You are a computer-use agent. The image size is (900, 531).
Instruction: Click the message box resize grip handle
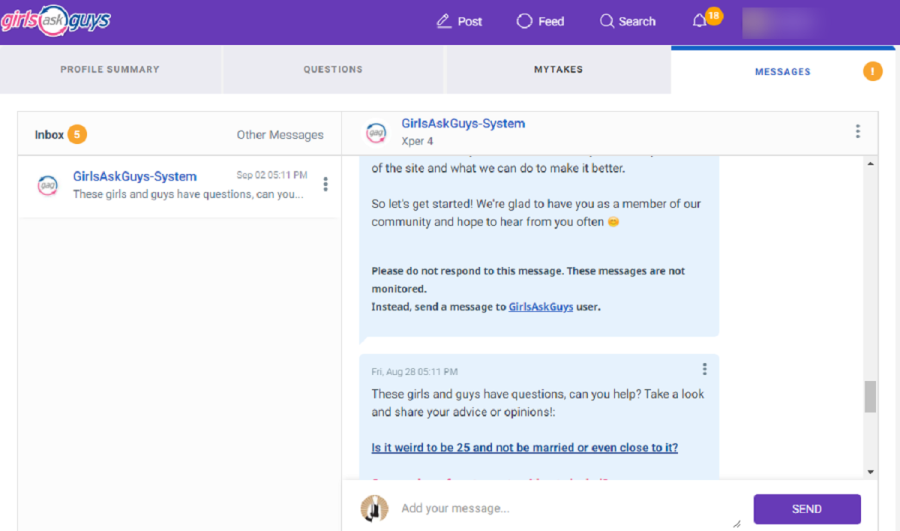737,524
